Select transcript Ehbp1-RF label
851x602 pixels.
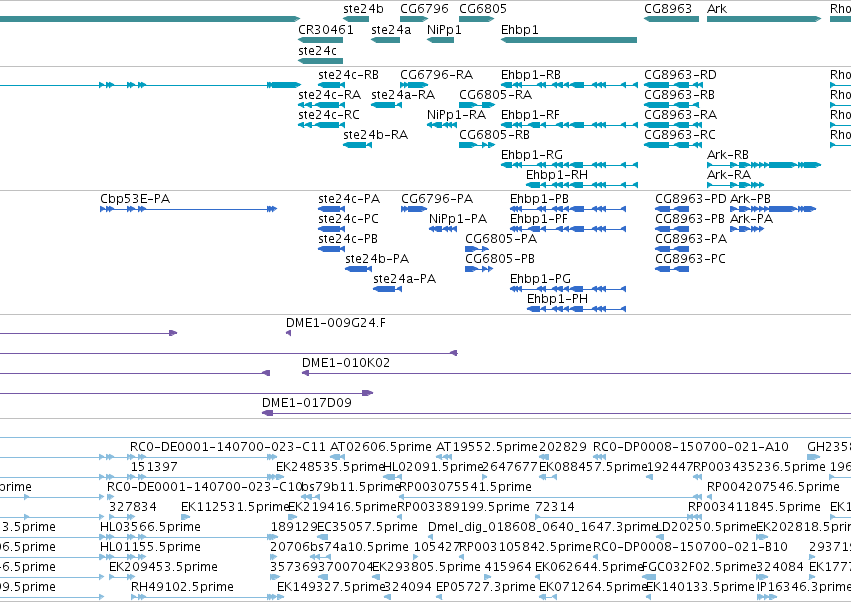(x=530, y=115)
